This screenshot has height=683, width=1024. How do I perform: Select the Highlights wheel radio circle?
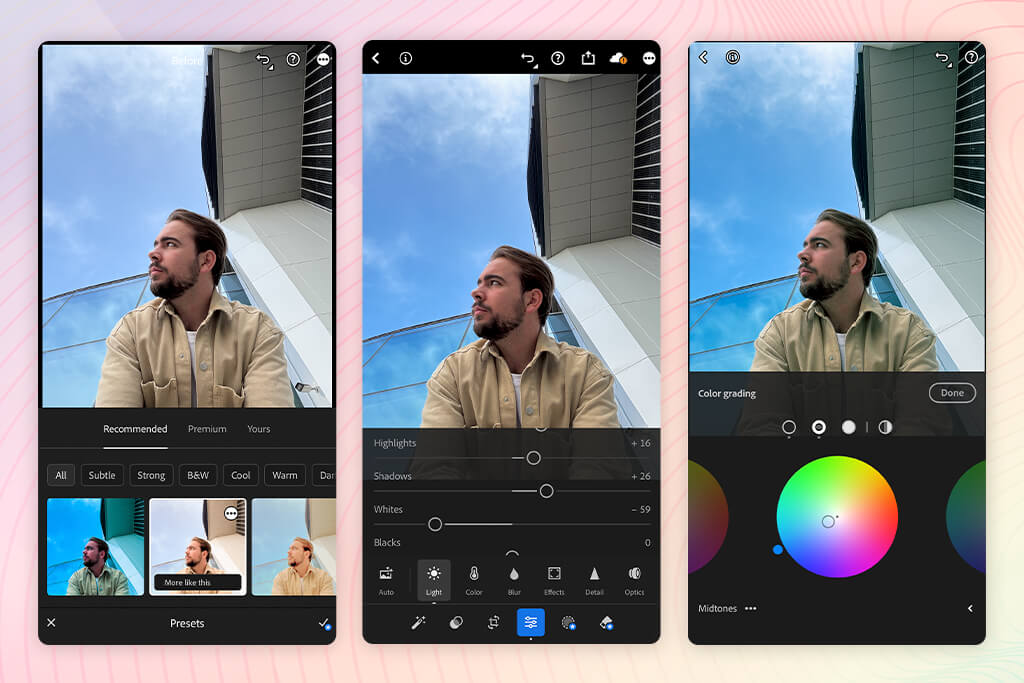(x=848, y=427)
